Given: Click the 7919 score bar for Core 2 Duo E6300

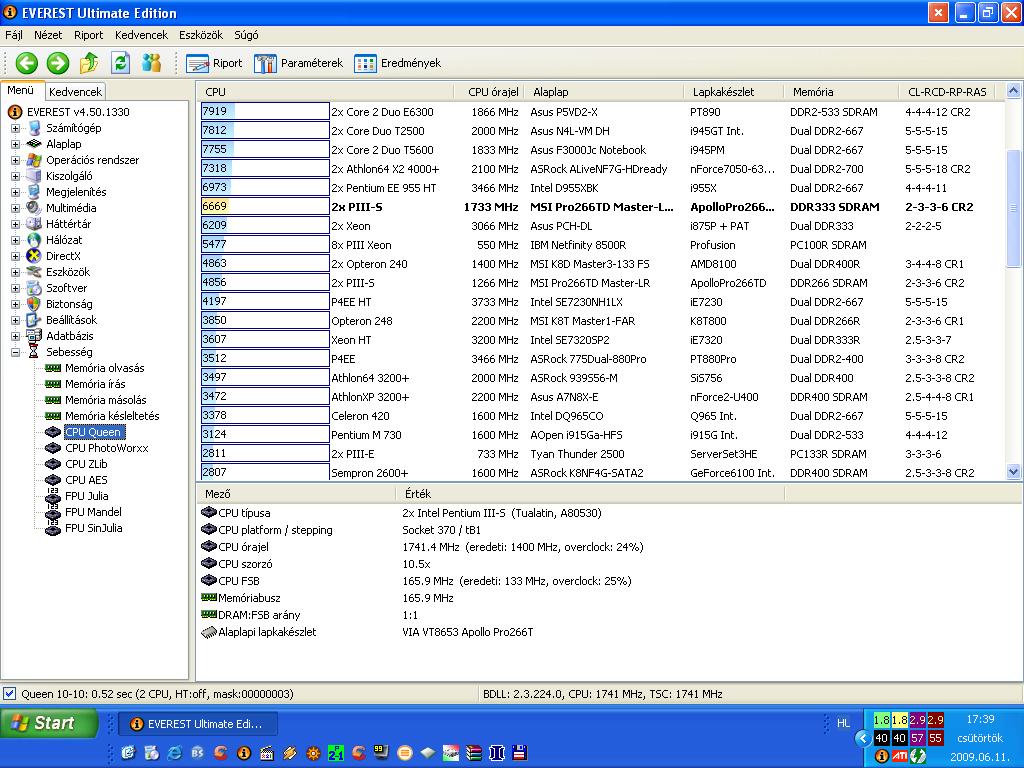Looking at the screenshot, I should [264, 112].
